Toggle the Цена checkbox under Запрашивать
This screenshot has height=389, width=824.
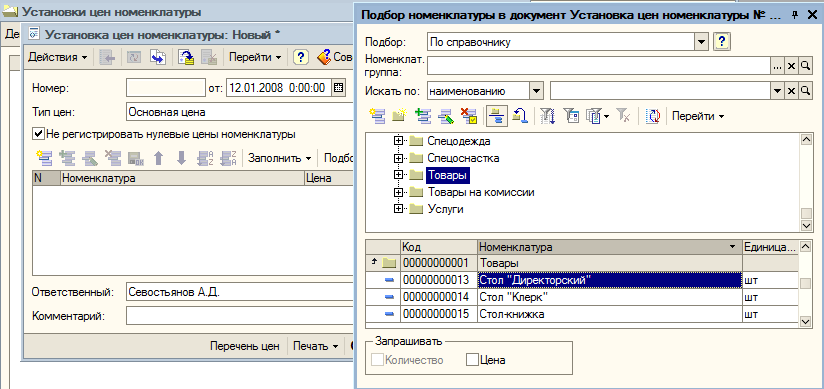click(x=472, y=360)
